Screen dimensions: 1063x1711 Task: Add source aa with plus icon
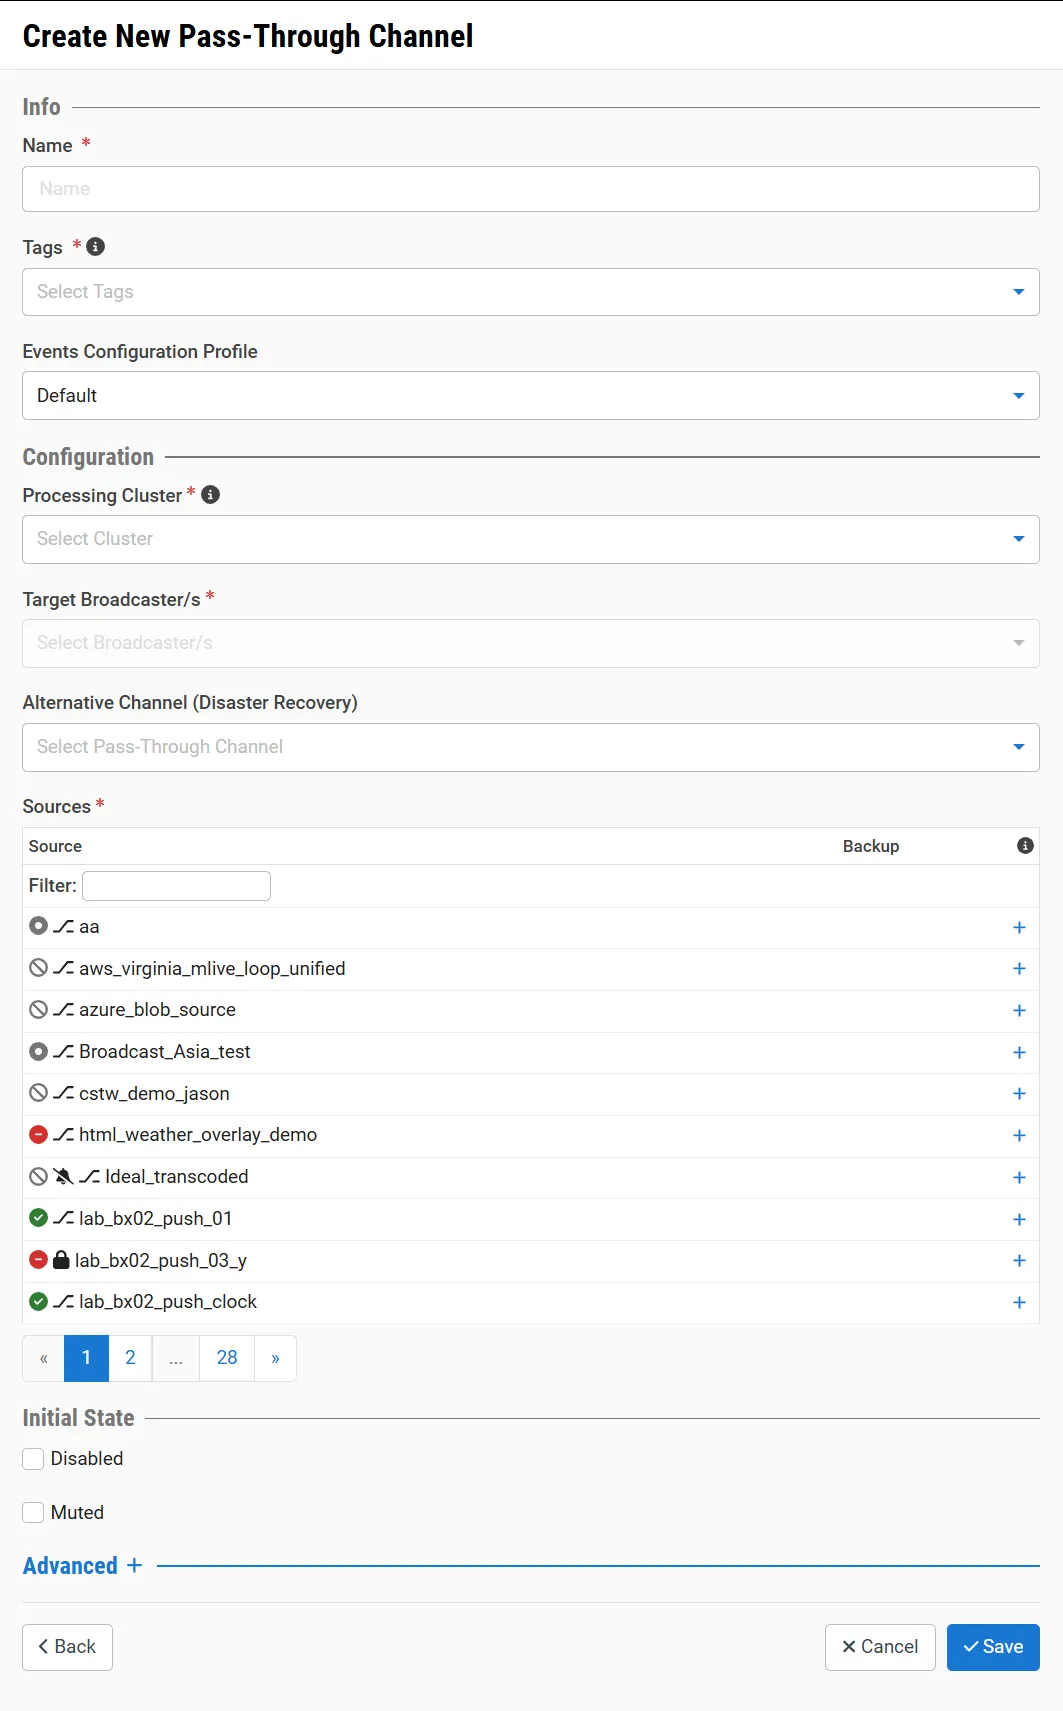[x=1019, y=927]
